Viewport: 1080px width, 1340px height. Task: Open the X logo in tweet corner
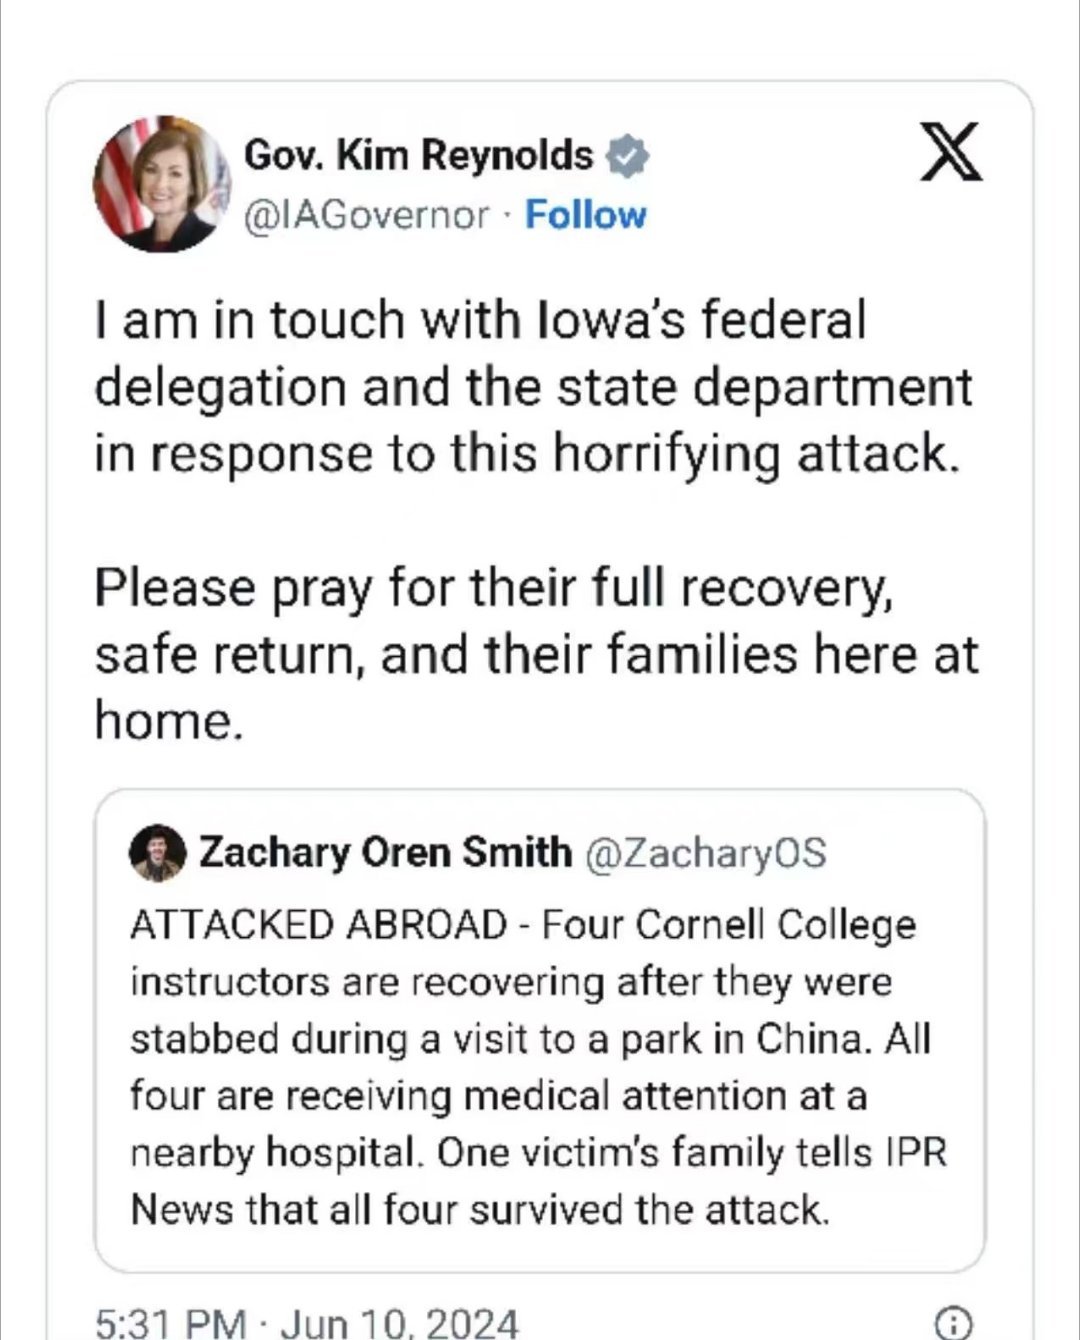click(951, 152)
